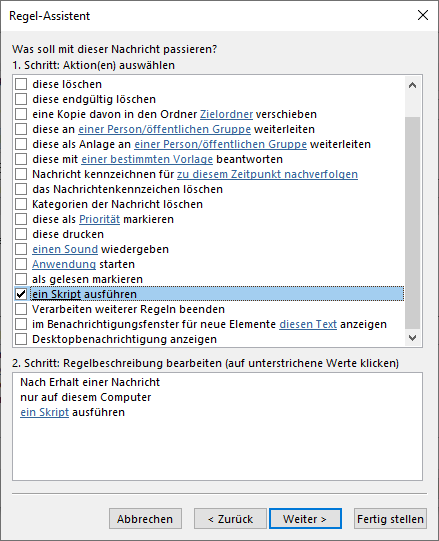Screen dimensions: 439x541
Task: Click scrollbar down arrow in action list
Action: coord(412,338)
